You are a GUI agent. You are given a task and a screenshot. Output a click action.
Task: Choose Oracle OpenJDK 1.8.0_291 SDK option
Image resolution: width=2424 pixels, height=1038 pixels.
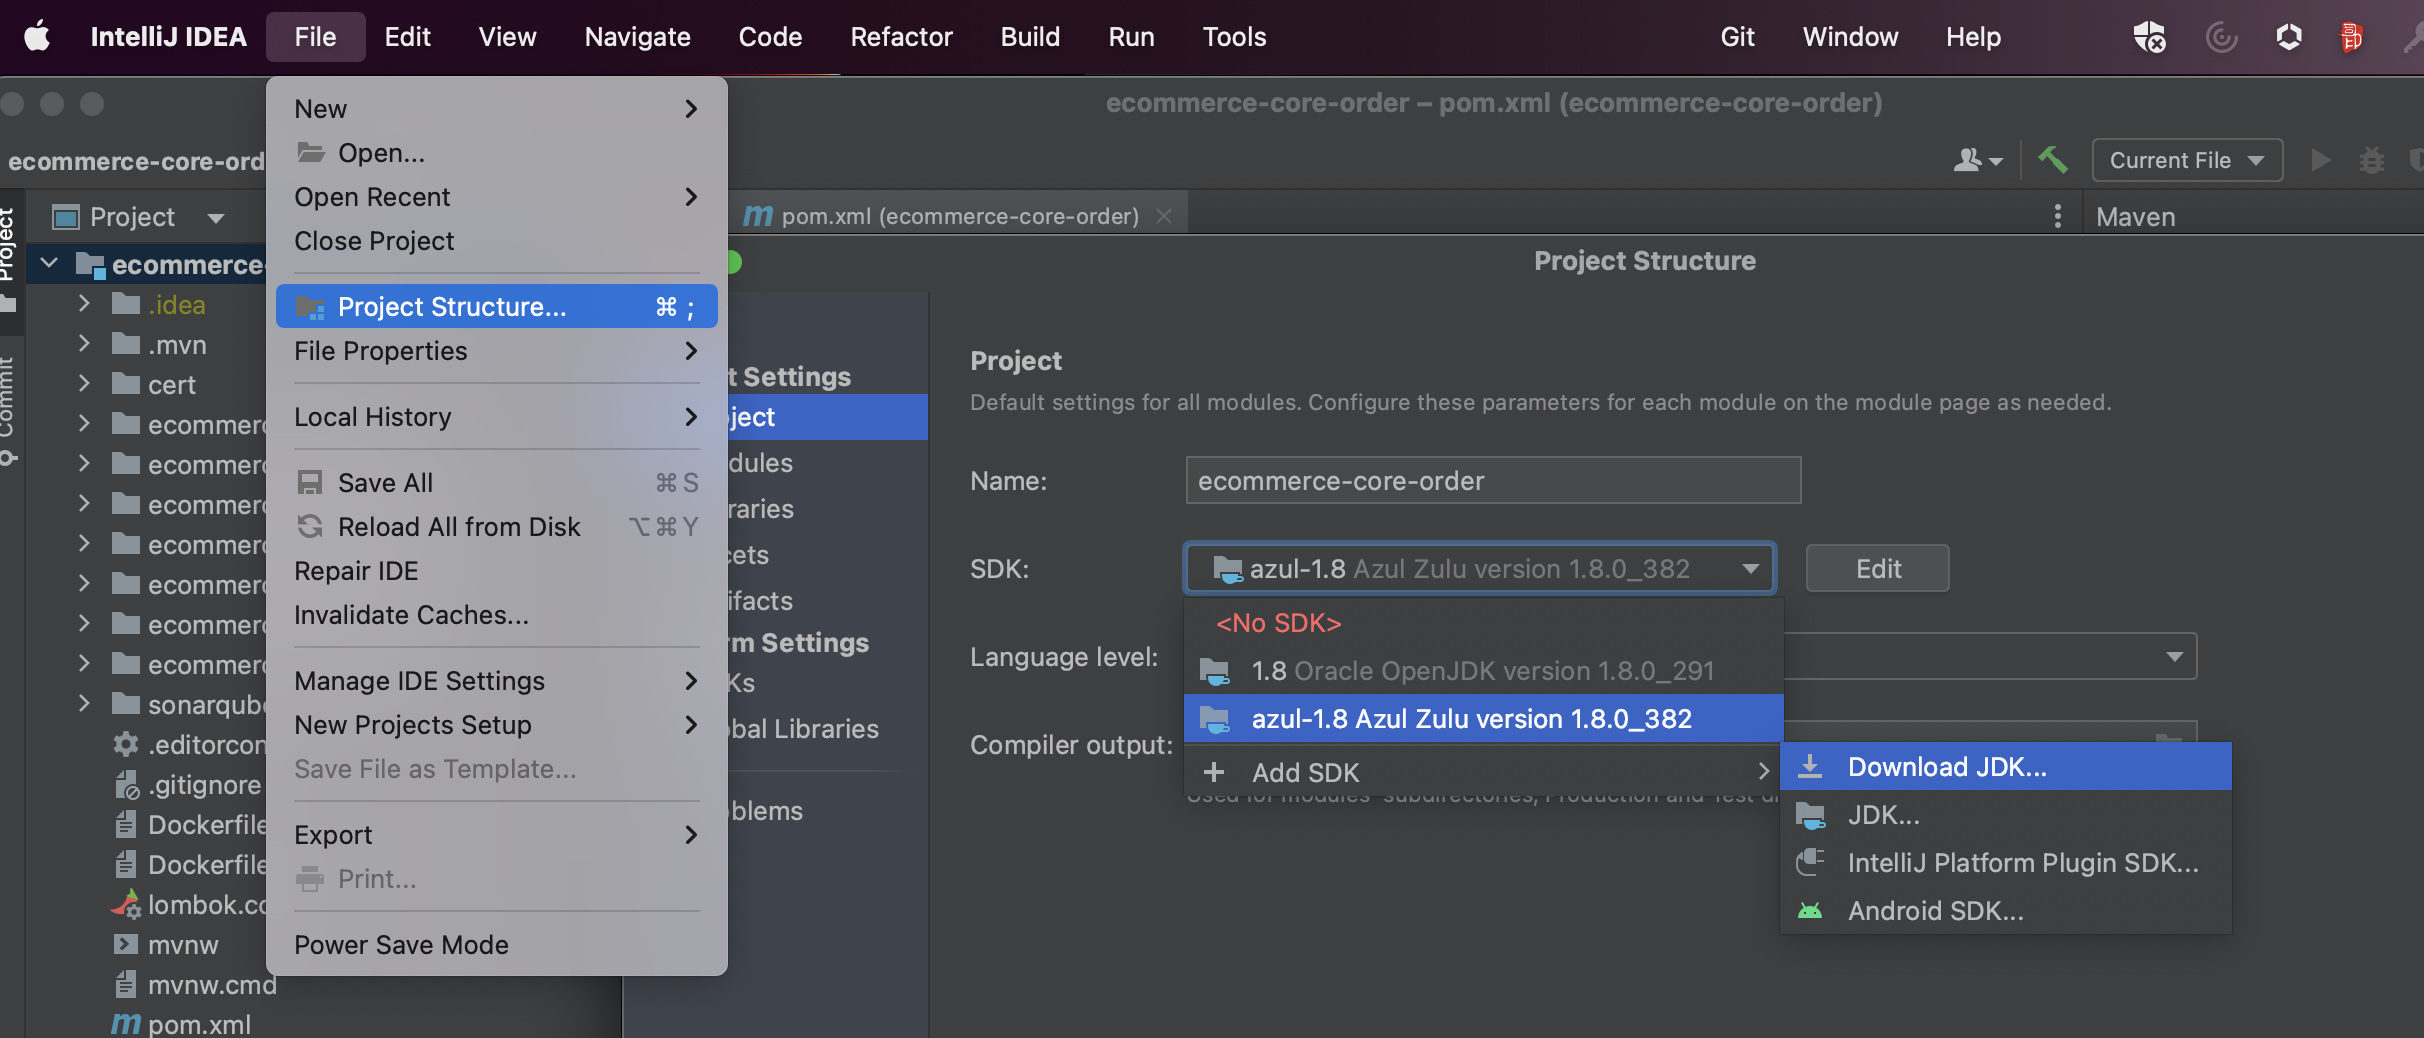[1482, 671]
